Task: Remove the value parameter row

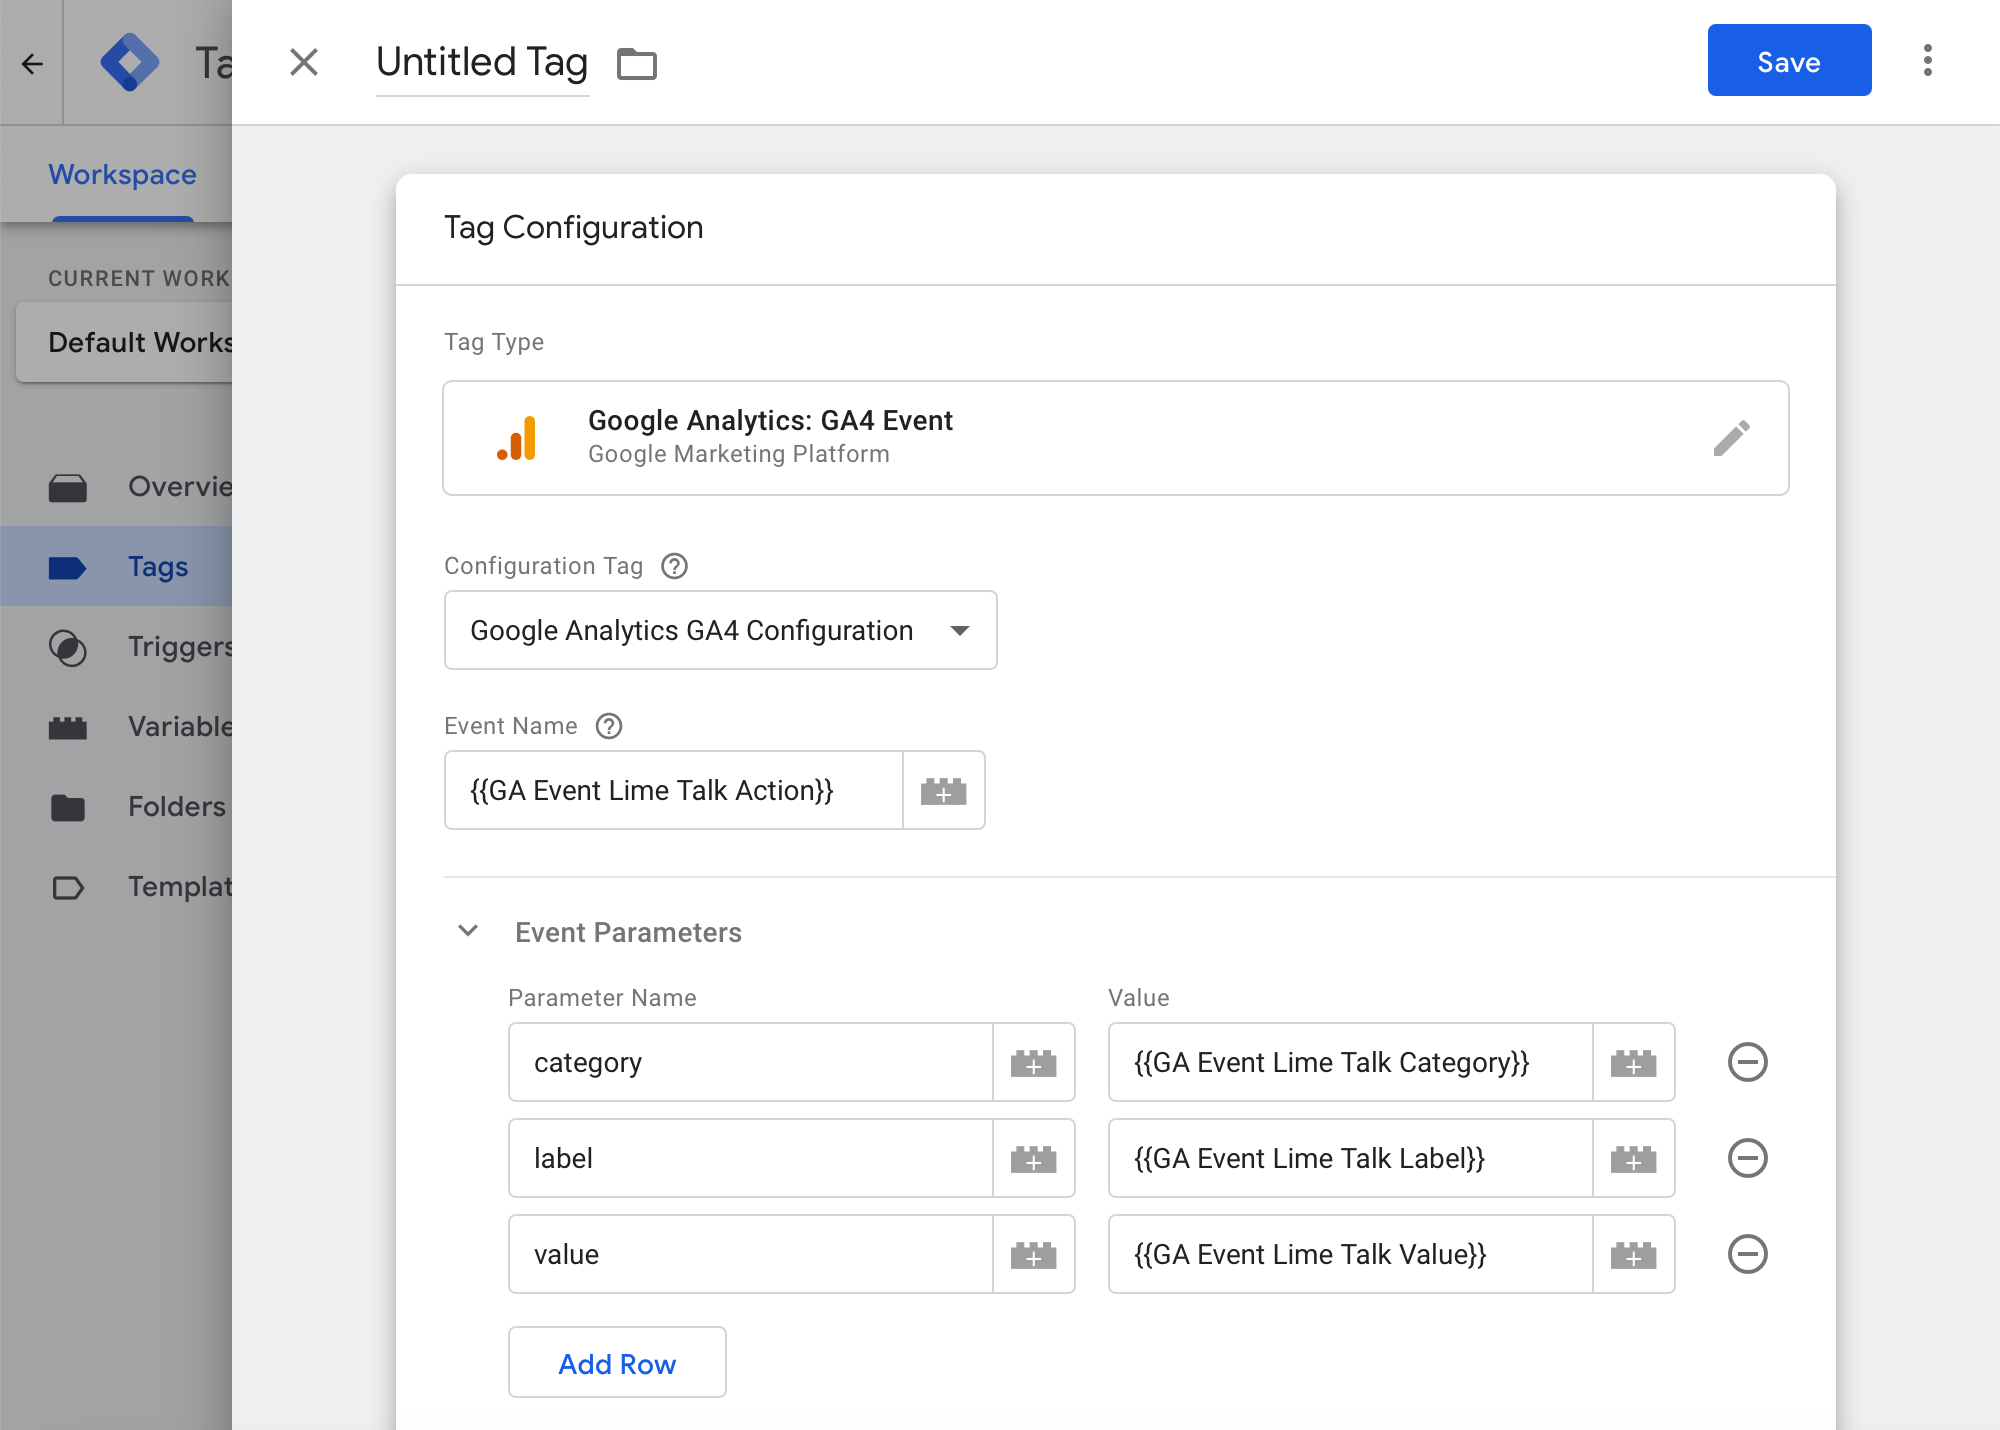Action: 1748,1254
